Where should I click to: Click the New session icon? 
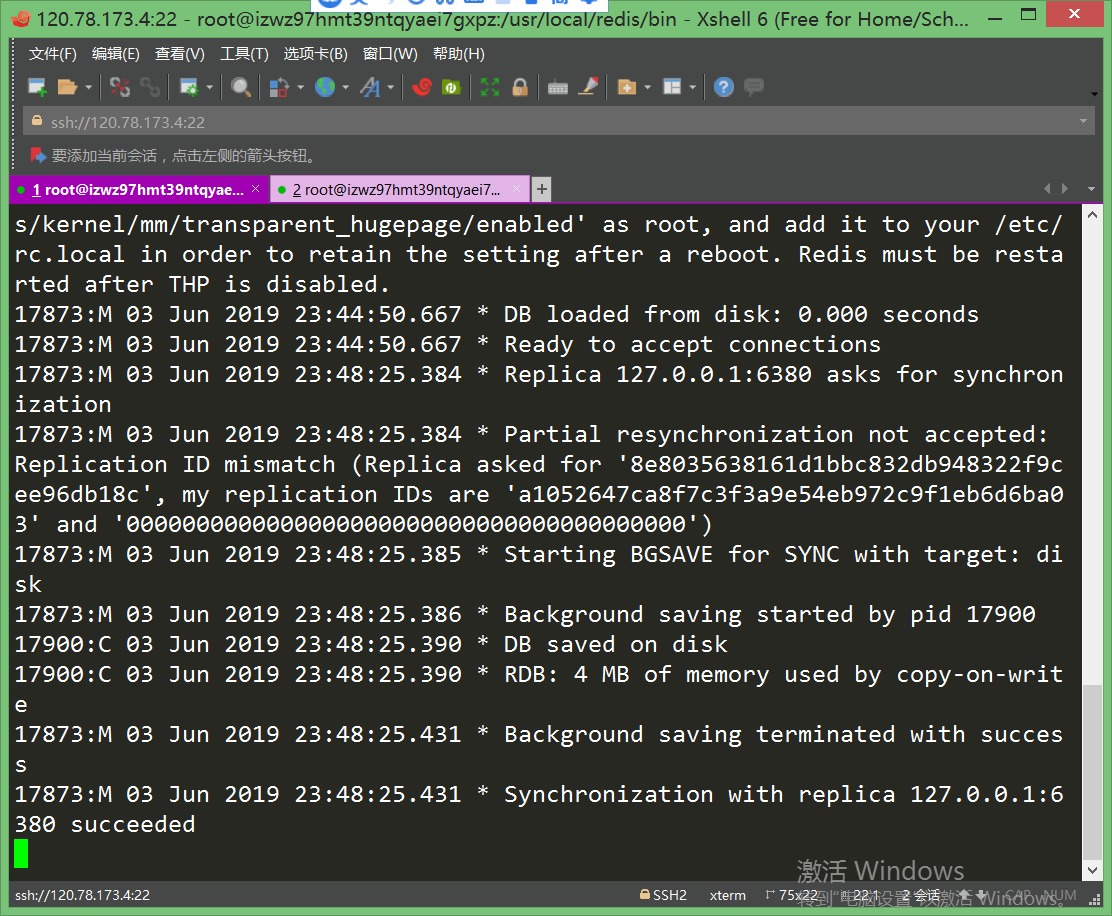37,87
